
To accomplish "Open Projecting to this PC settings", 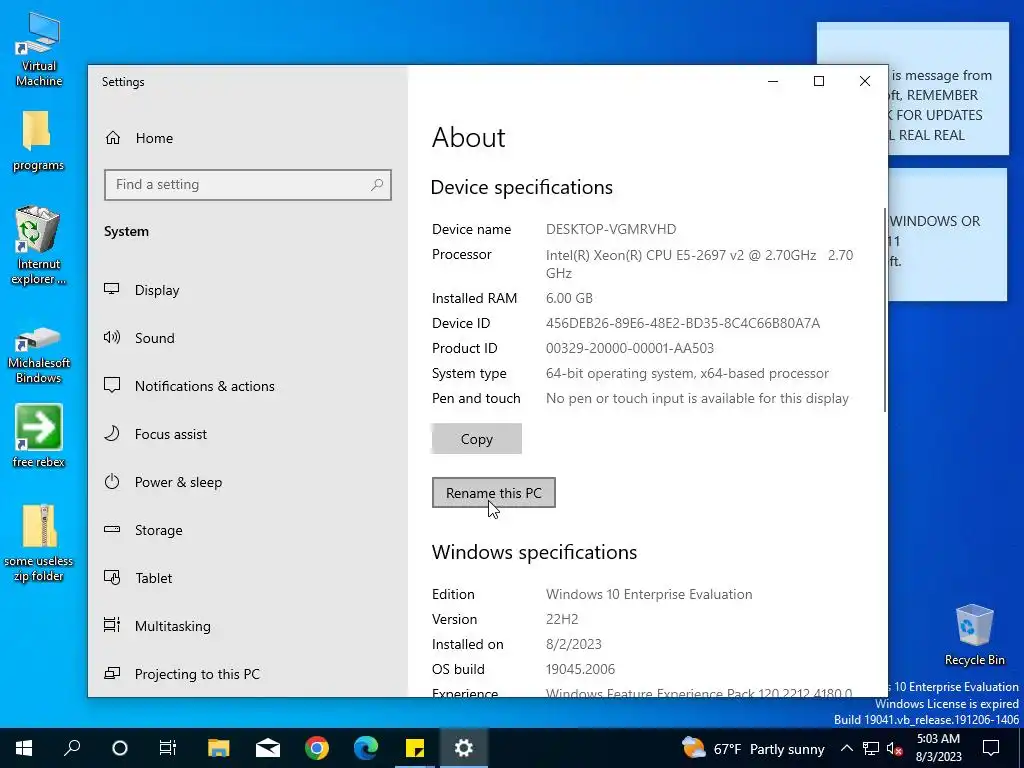I will coord(248,673).
